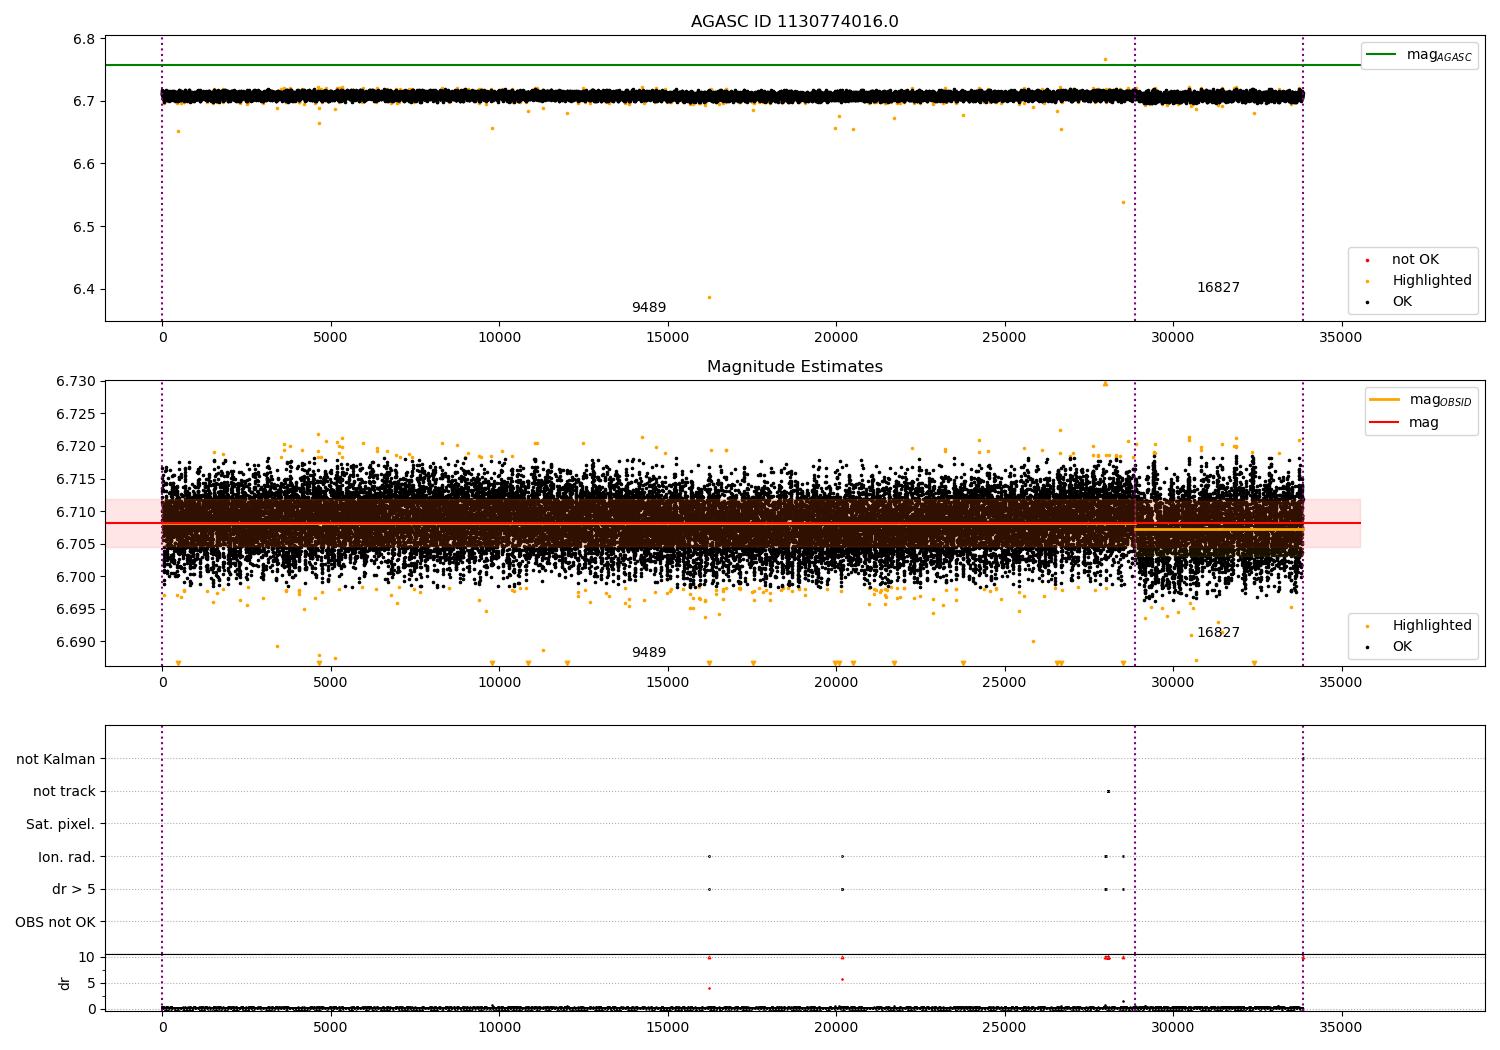
Task: Click the 'OBS not OK' row label
Action: click(x=56, y=922)
